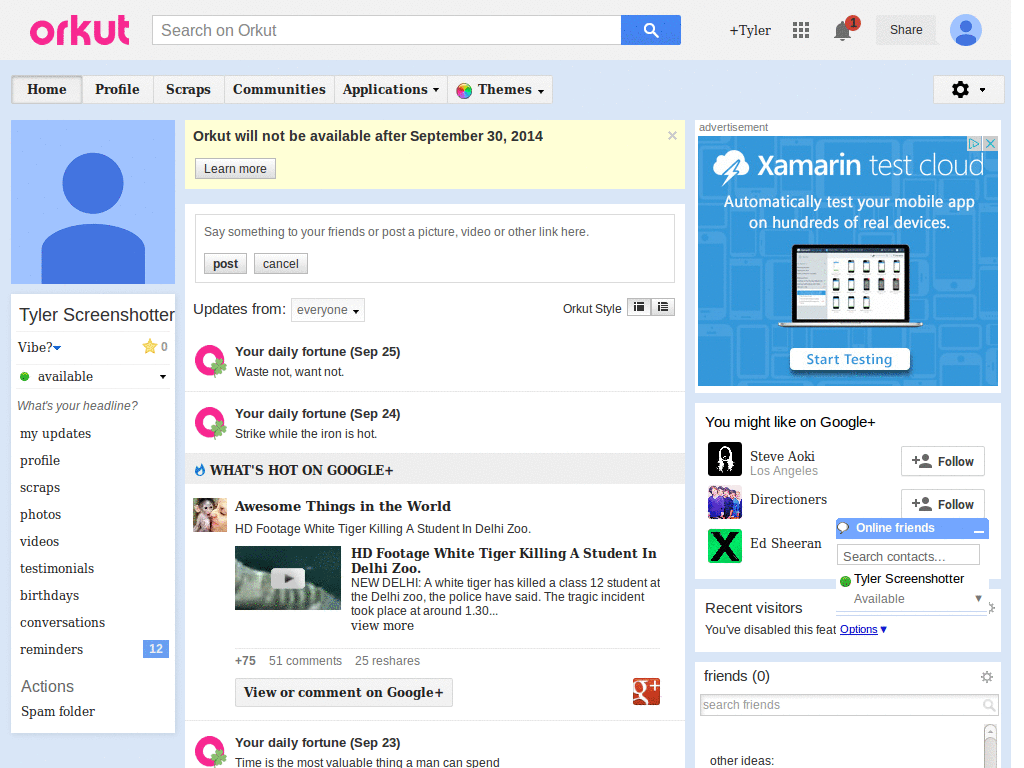The width and height of the screenshot is (1024, 768).
Task: Click the blue search magnifier button
Action: click(x=650, y=30)
